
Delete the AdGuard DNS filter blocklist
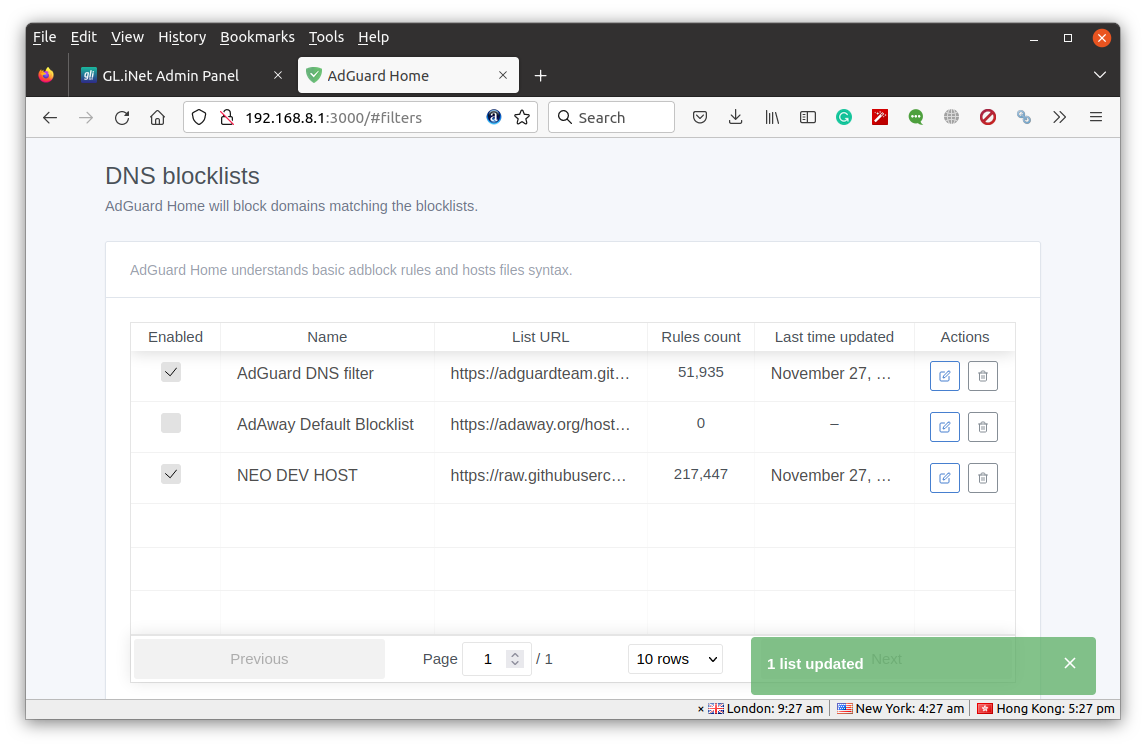click(x=982, y=376)
